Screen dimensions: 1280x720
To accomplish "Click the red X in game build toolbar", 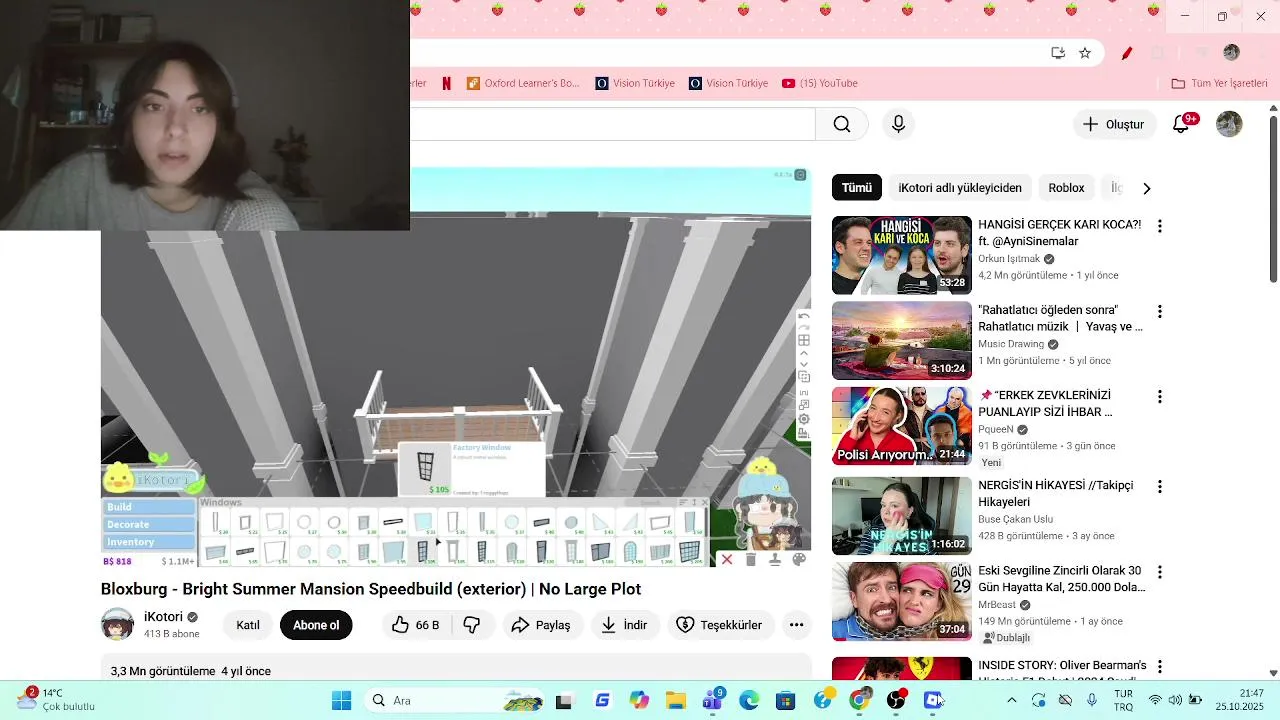I will pyautogui.click(x=727, y=560).
